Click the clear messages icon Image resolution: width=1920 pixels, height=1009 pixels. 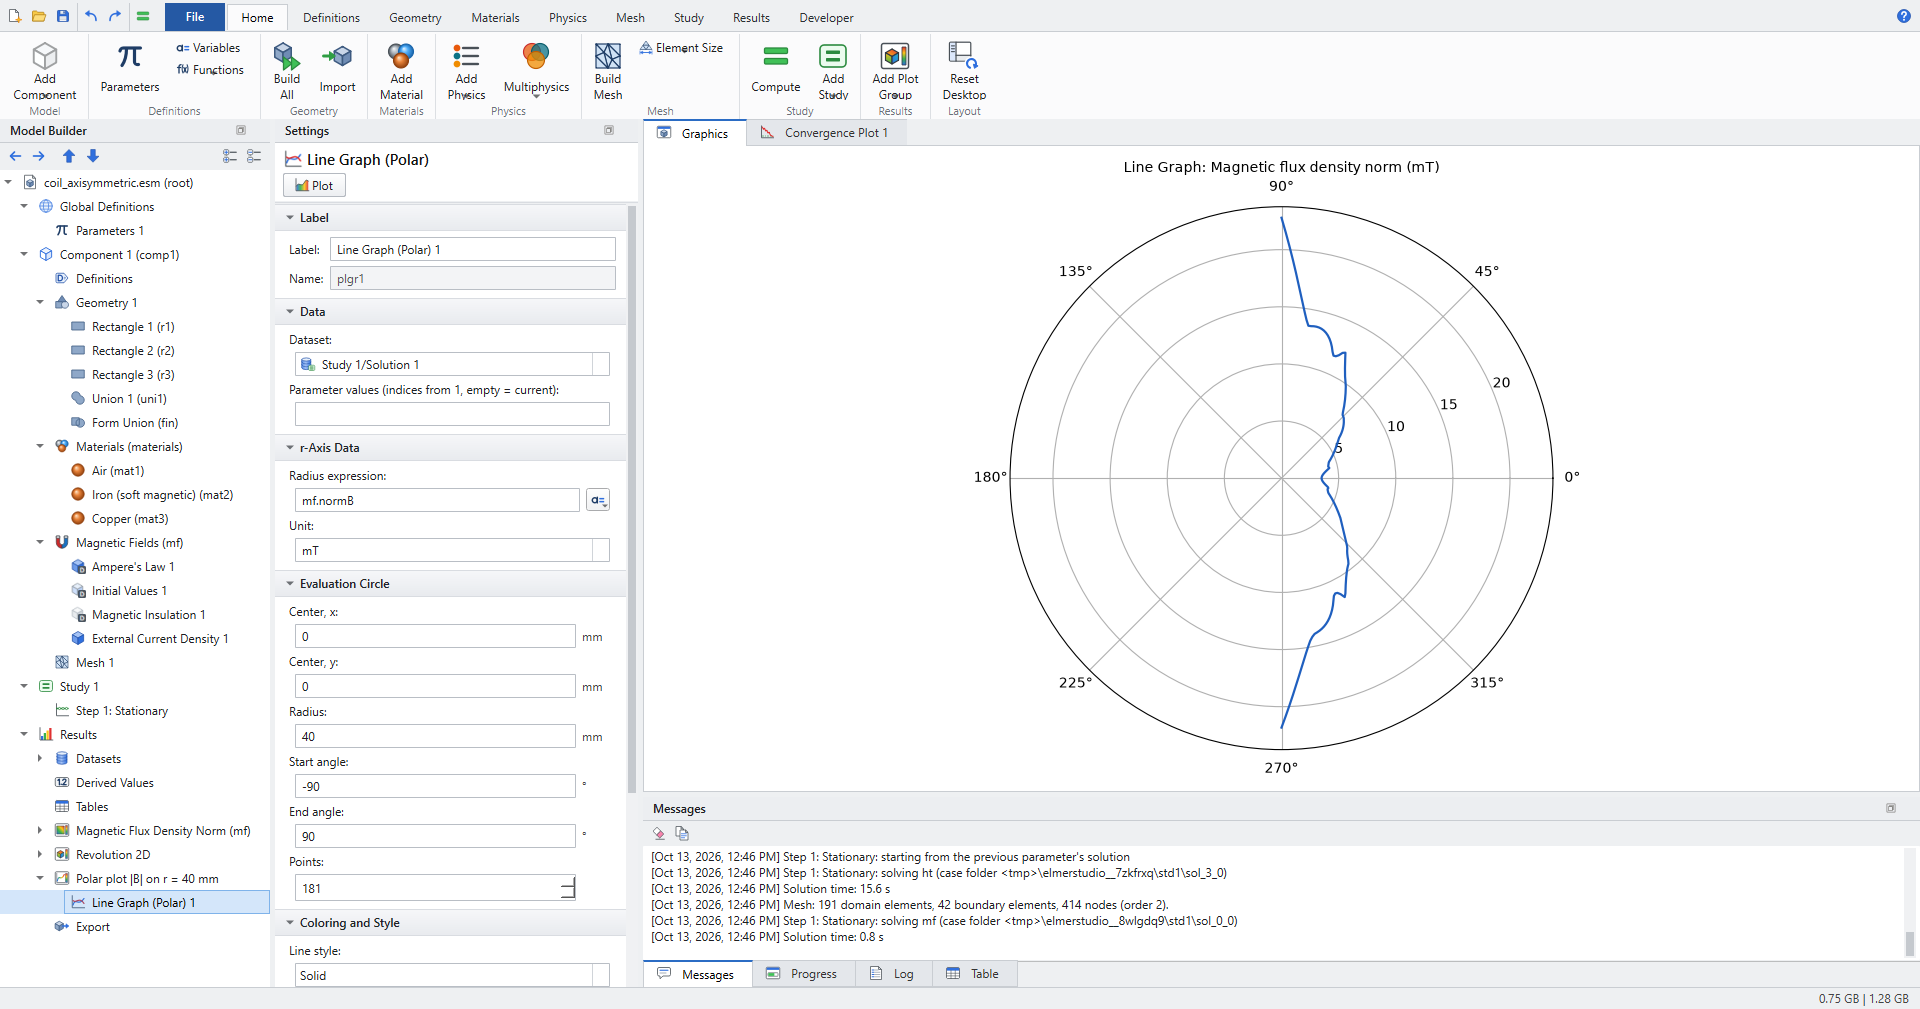tap(658, 833)
